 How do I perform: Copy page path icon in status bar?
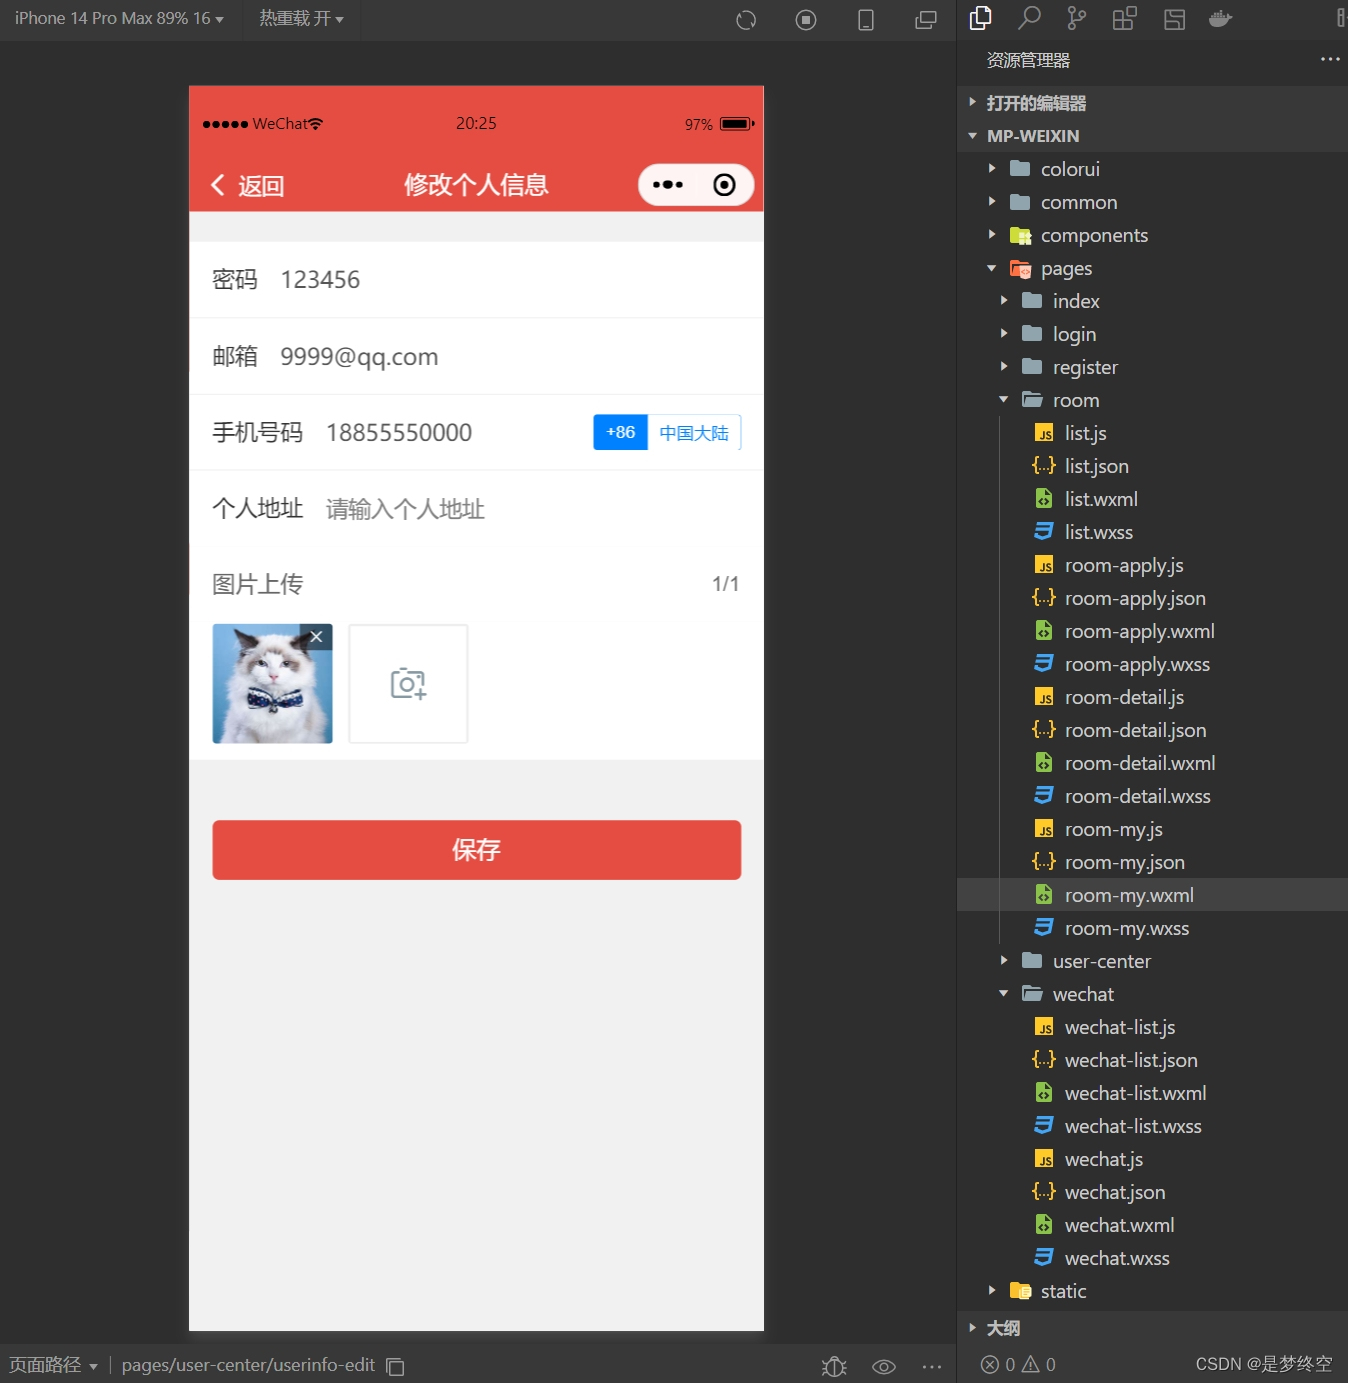(395, 1366)
